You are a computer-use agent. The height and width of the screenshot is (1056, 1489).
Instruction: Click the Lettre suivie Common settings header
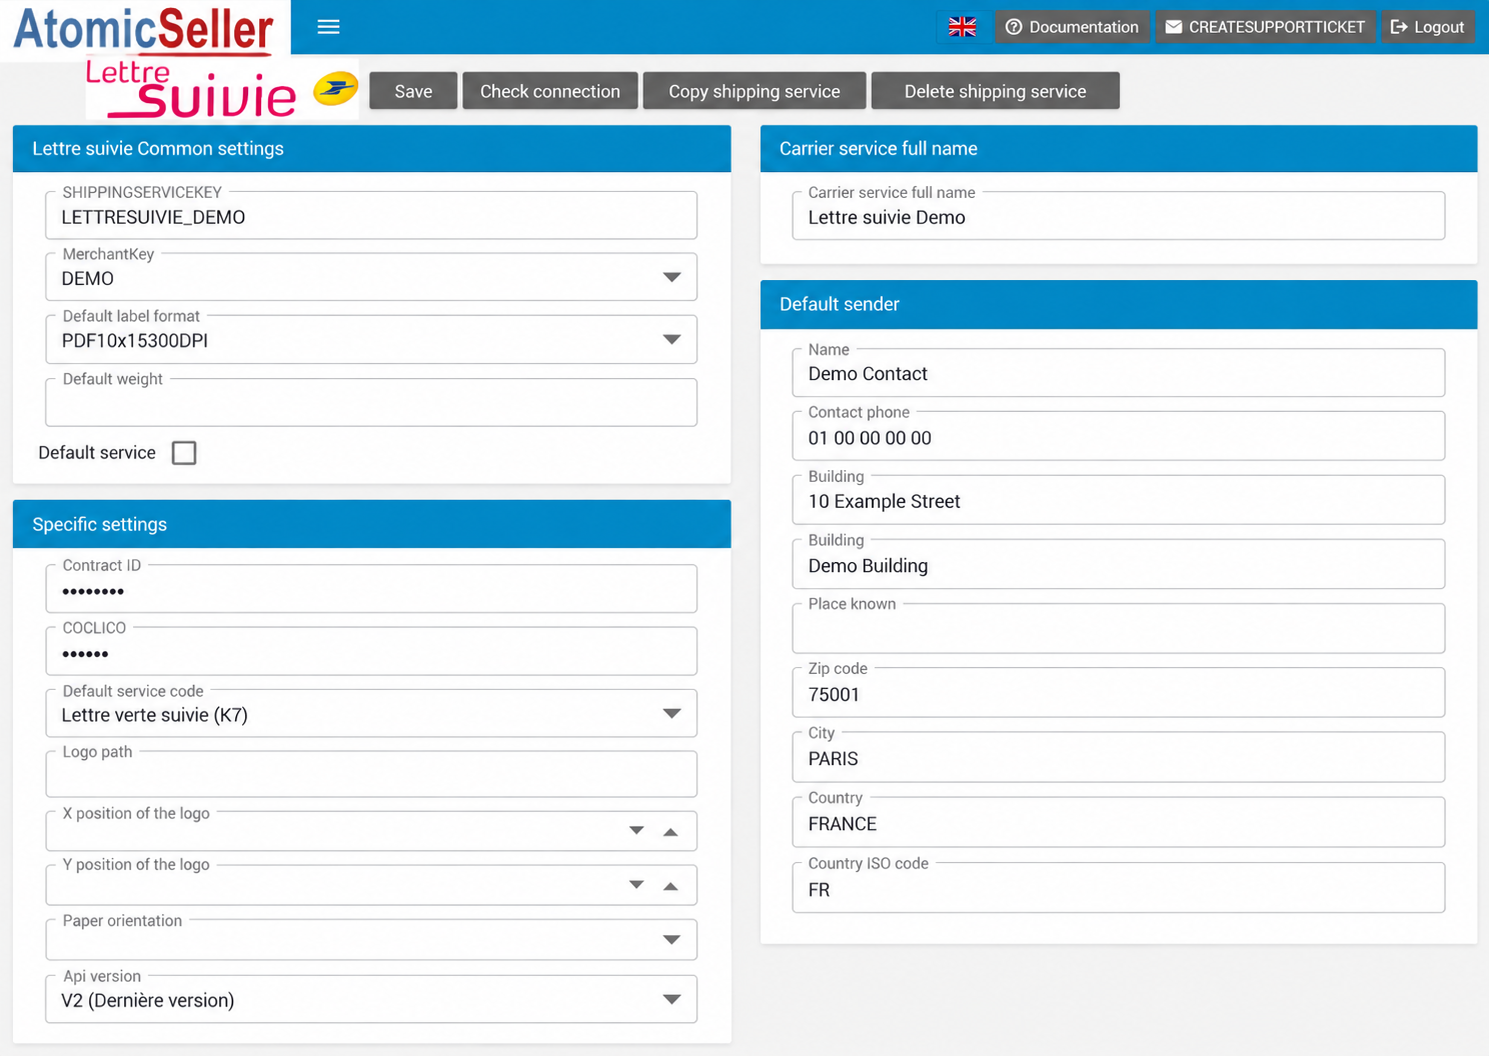[372, 149]
